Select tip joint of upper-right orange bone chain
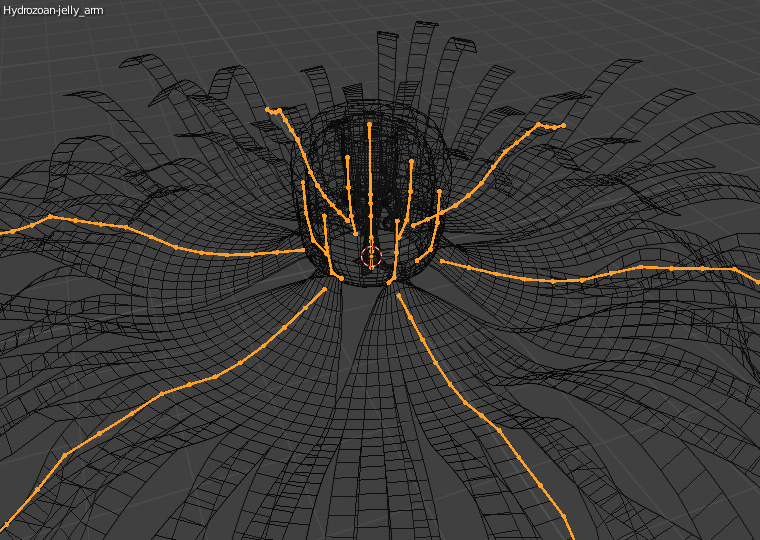Viewport: 760px width, 540px height. 563,126
